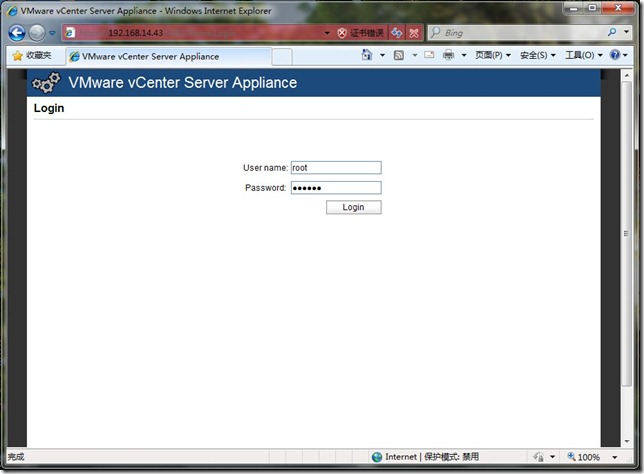Click the vCenter gears logo in header
The height and width of the screenshot is (474, 644).
(x=46, y=83)
